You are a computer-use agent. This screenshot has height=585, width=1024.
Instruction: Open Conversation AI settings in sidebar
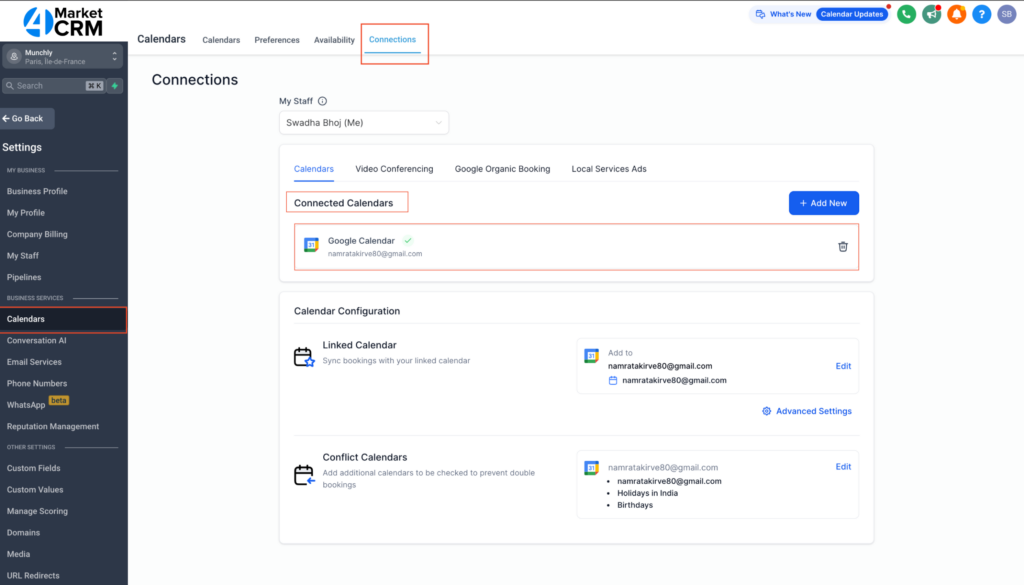coord(37,341)
